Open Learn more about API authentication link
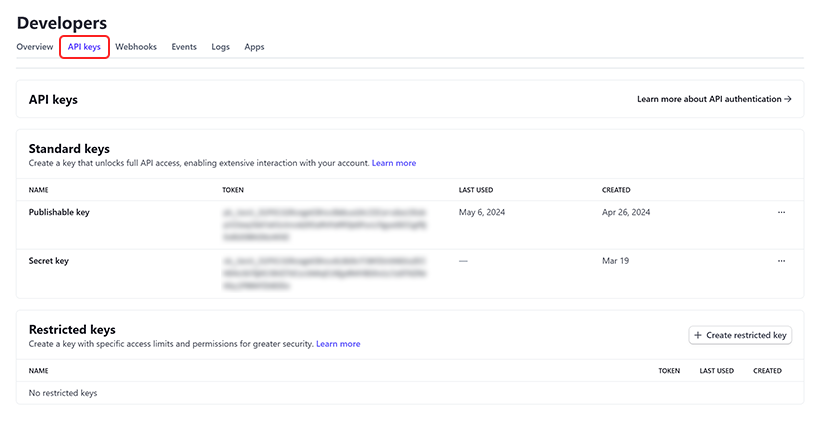The width and height of the screenshot is (820, 424). (x=714, y=99)
